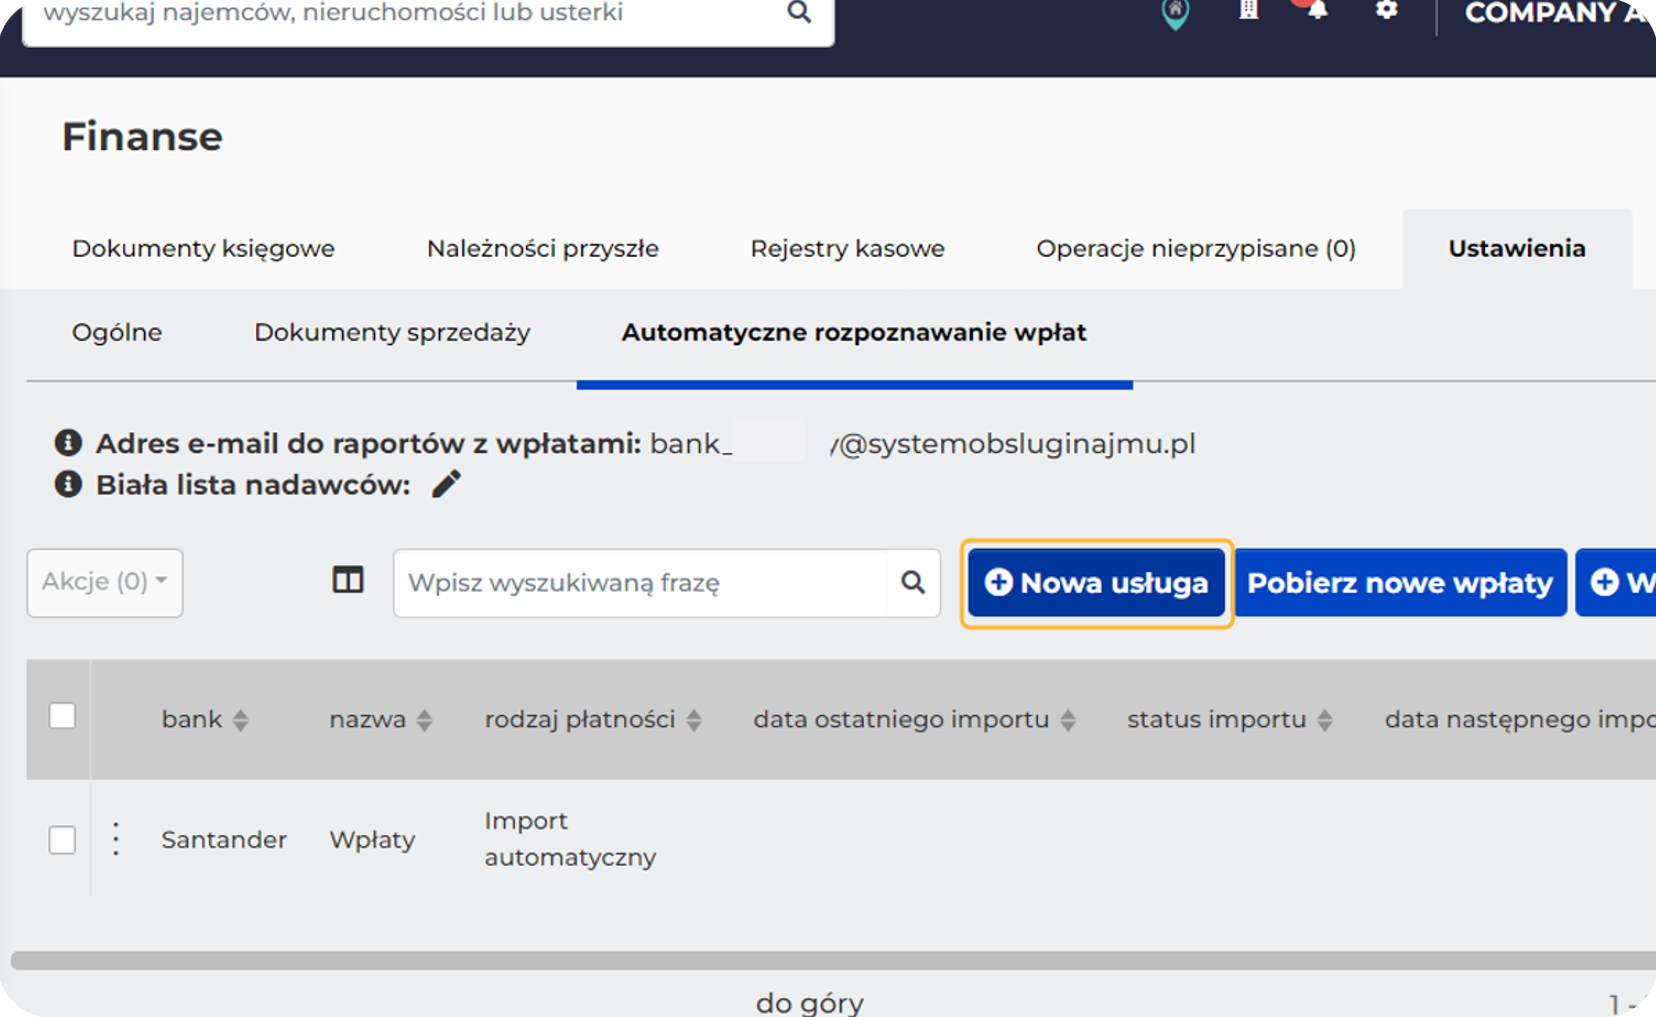Image resolution: width=1656 pixels, height=1017 pixels.
Task: Click the Nowa usługa button
Action: 1096,582
